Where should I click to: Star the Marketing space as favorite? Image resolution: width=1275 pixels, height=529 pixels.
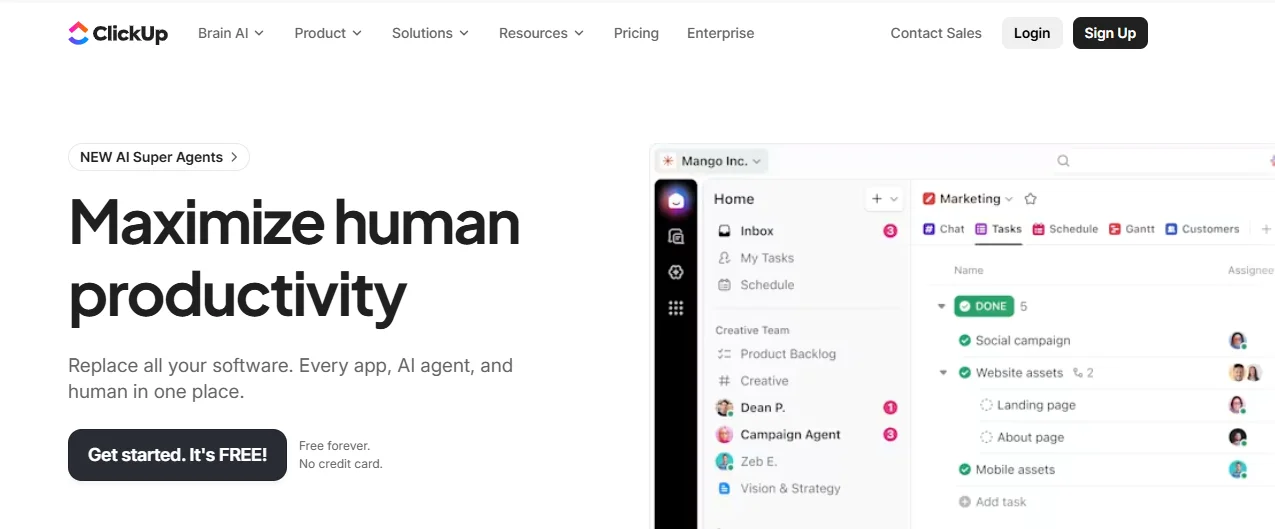(x=1031, y=199)
